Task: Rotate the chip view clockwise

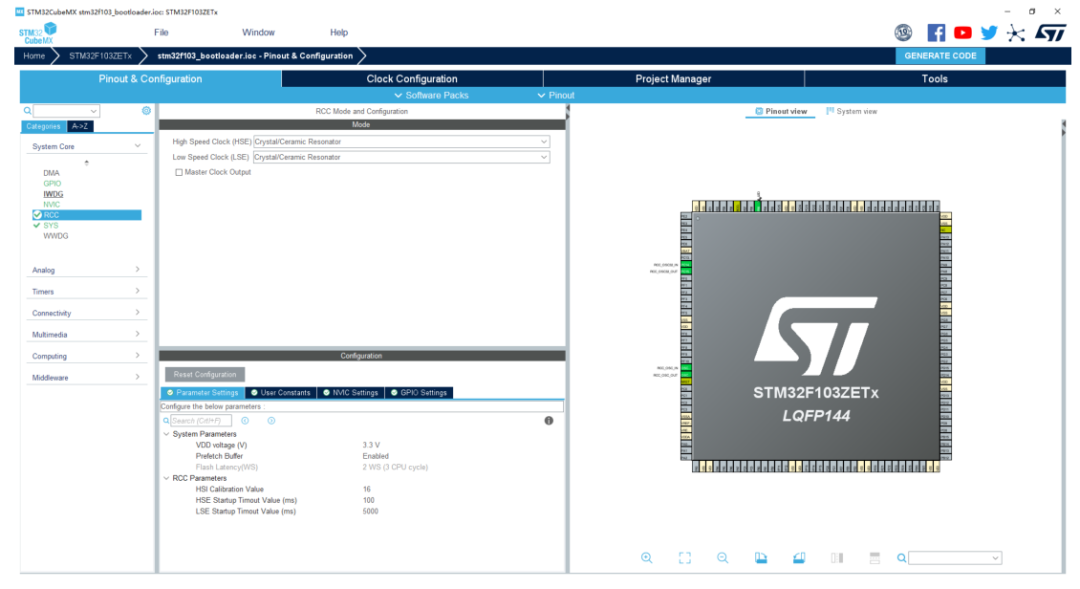Action: (760, 558)
